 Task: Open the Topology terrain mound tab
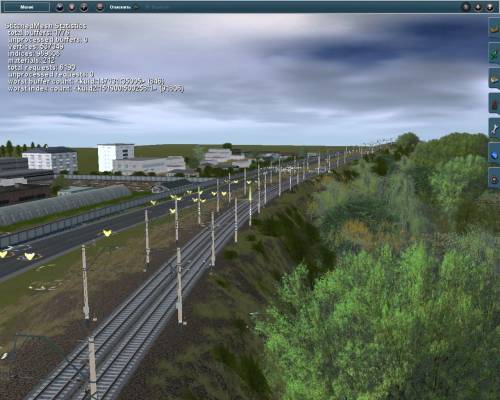click(x=494, y=28)
